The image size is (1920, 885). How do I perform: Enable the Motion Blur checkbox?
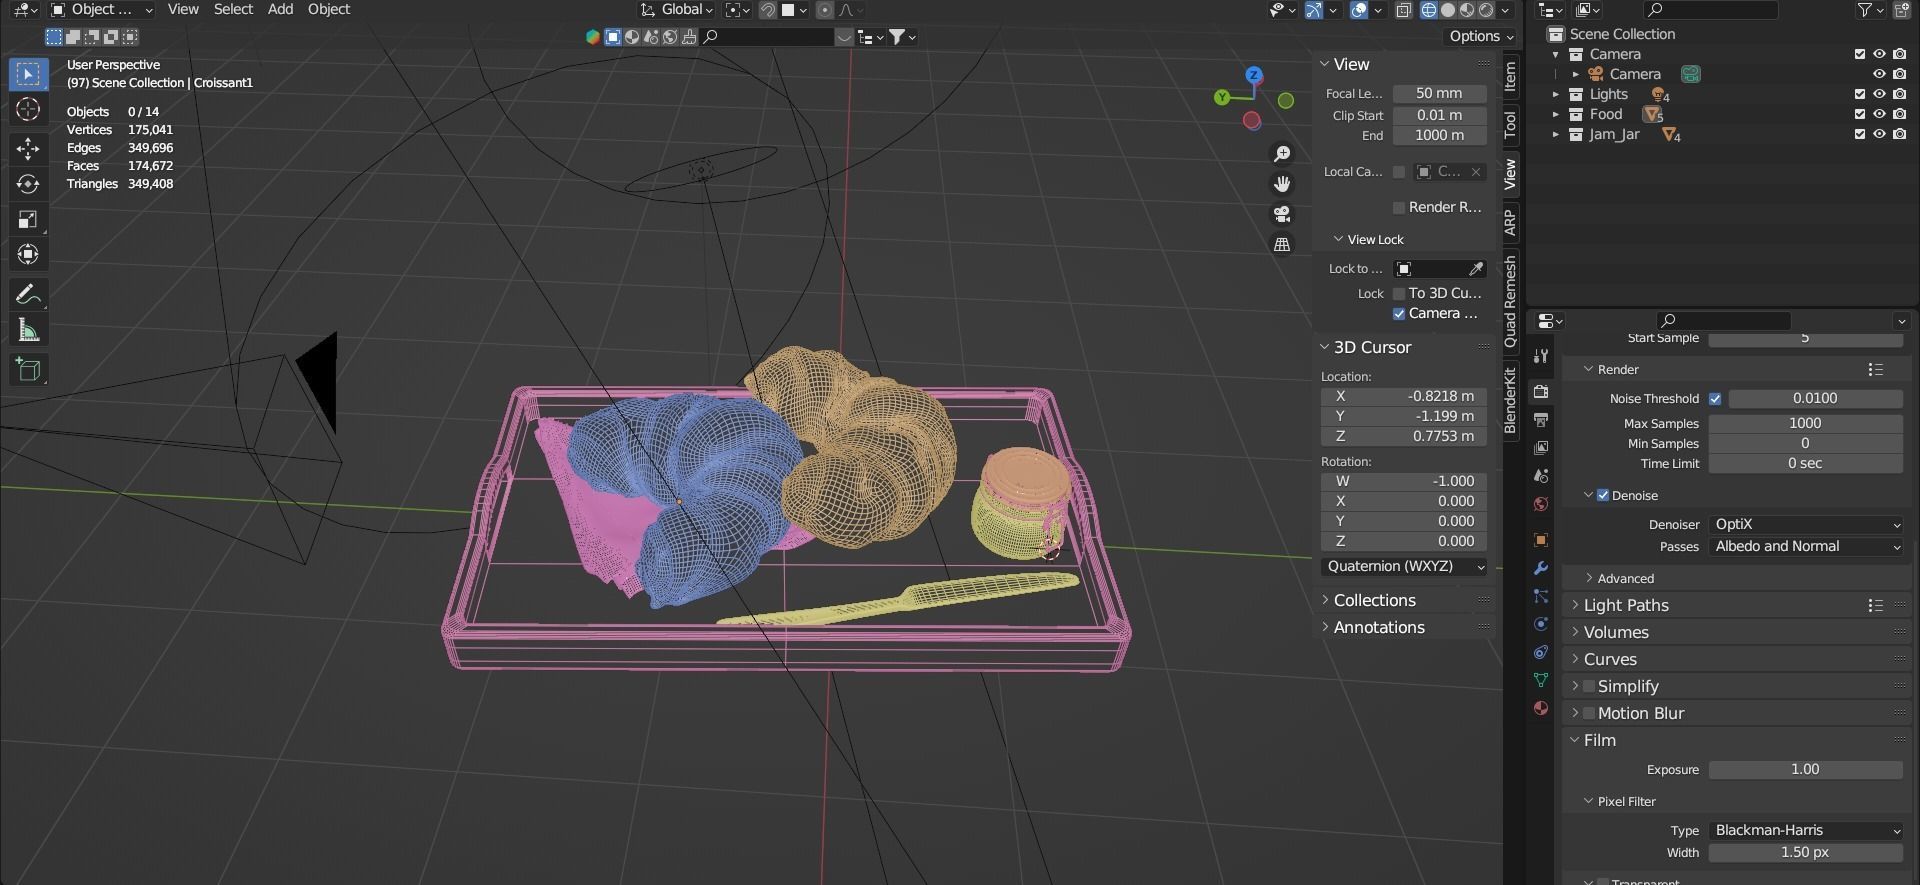pyautogui.click(x=1589, y=713)
